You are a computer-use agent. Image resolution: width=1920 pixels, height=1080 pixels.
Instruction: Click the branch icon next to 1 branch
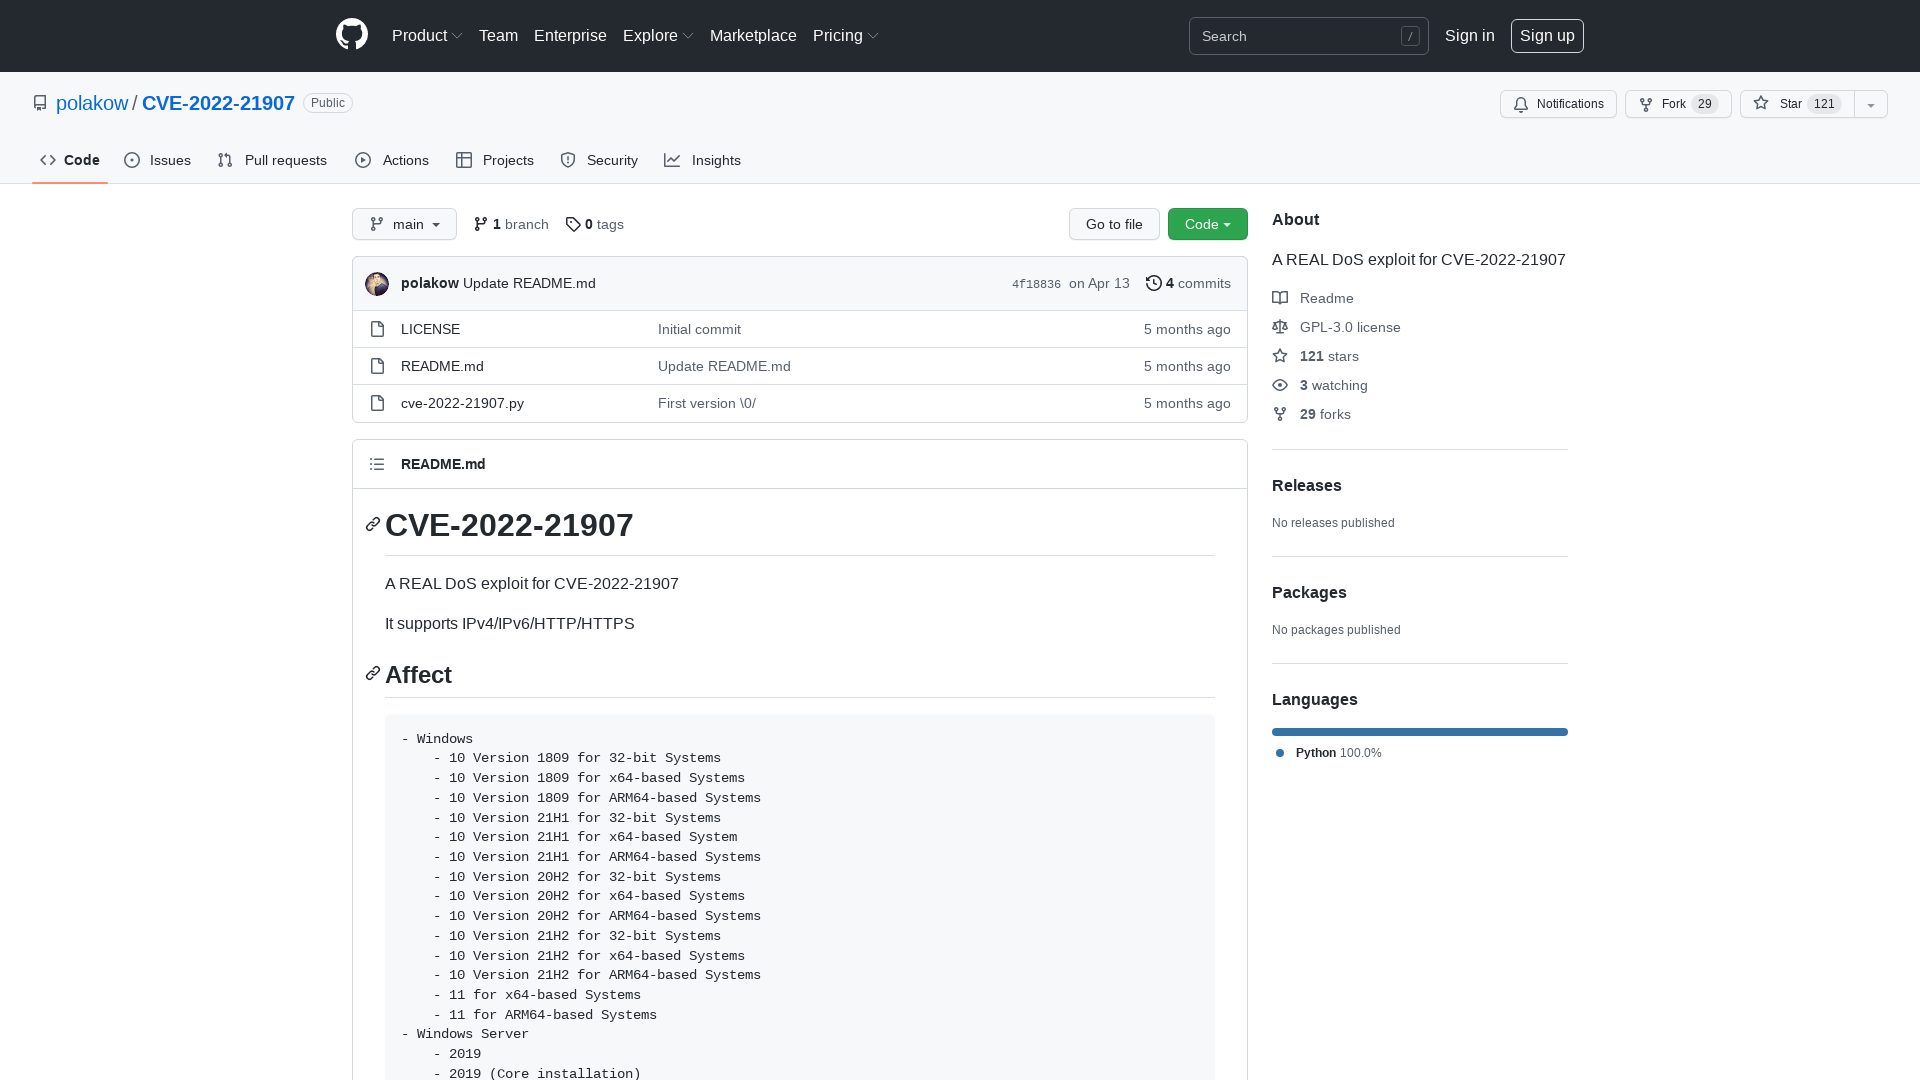481,224
